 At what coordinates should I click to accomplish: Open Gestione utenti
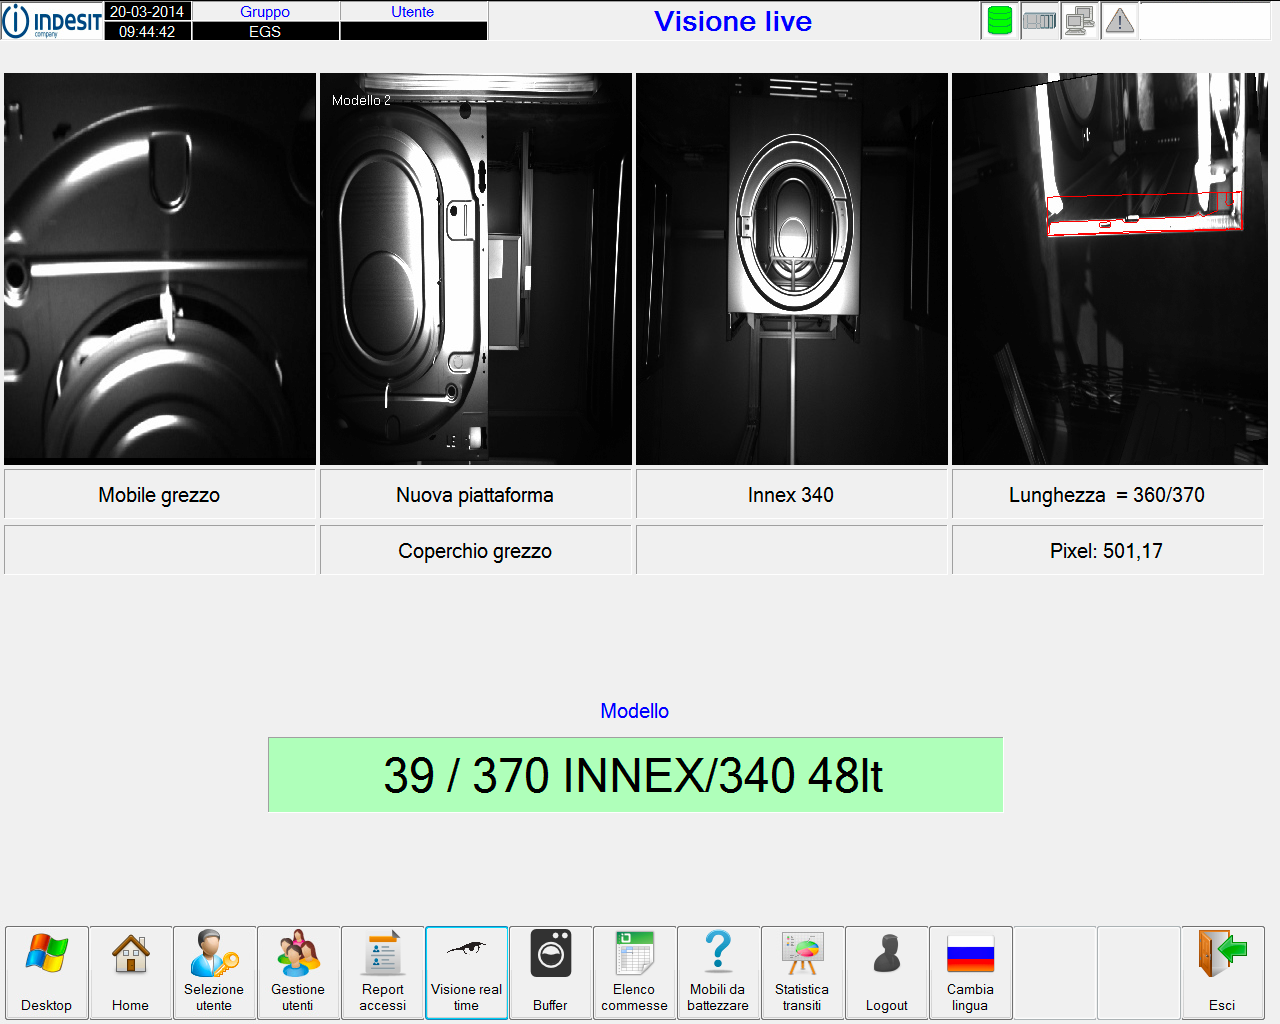click(x=299, y=973)
